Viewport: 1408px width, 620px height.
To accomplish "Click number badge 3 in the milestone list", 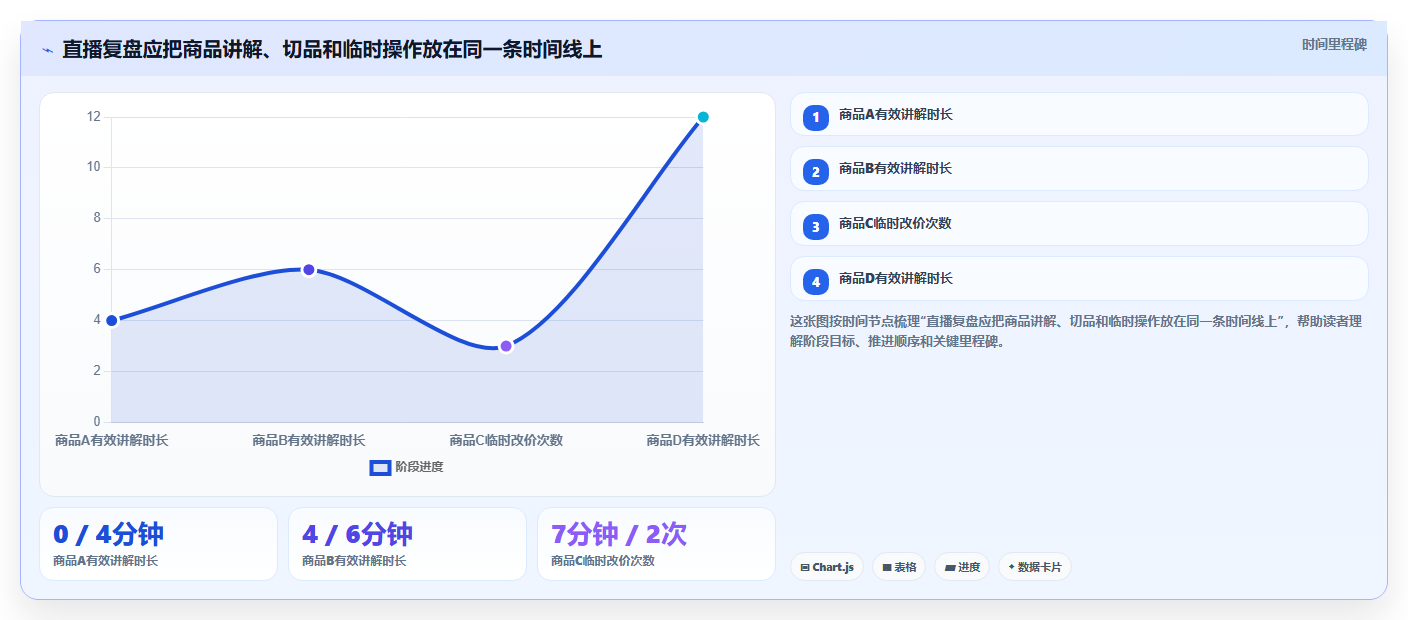I will click(x=816, y=227).
